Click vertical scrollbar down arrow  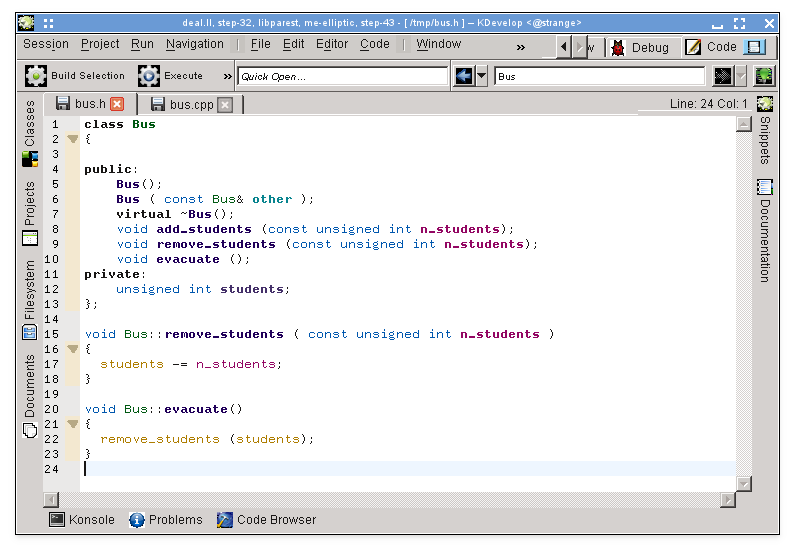(744, 484)
